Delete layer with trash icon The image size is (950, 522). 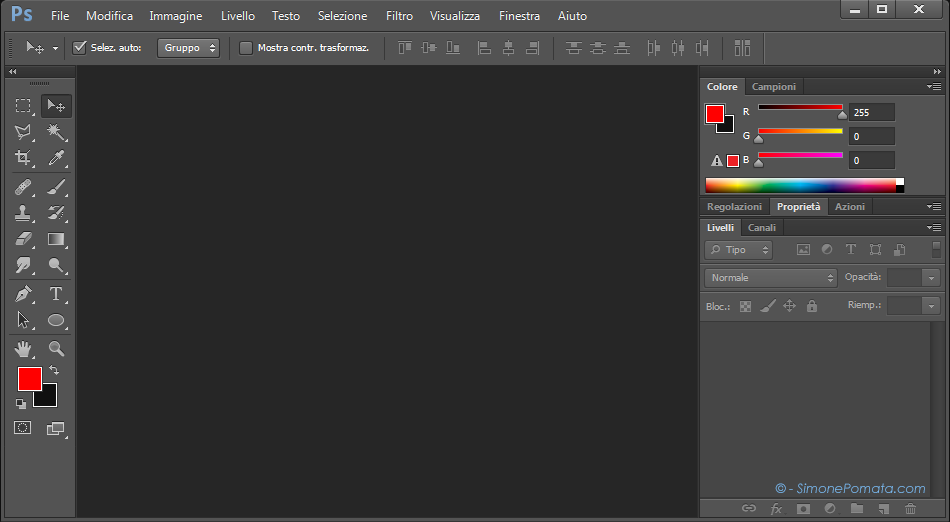911,509
